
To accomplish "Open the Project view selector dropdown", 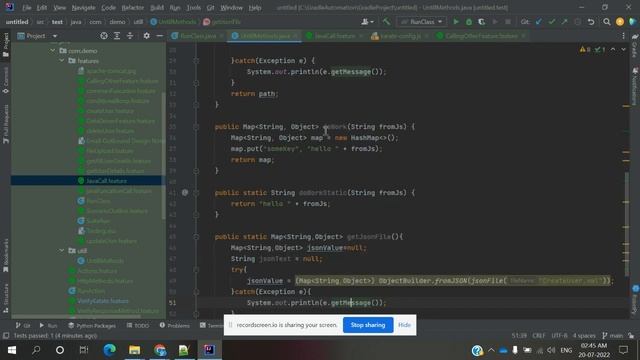I will point(37,36).
